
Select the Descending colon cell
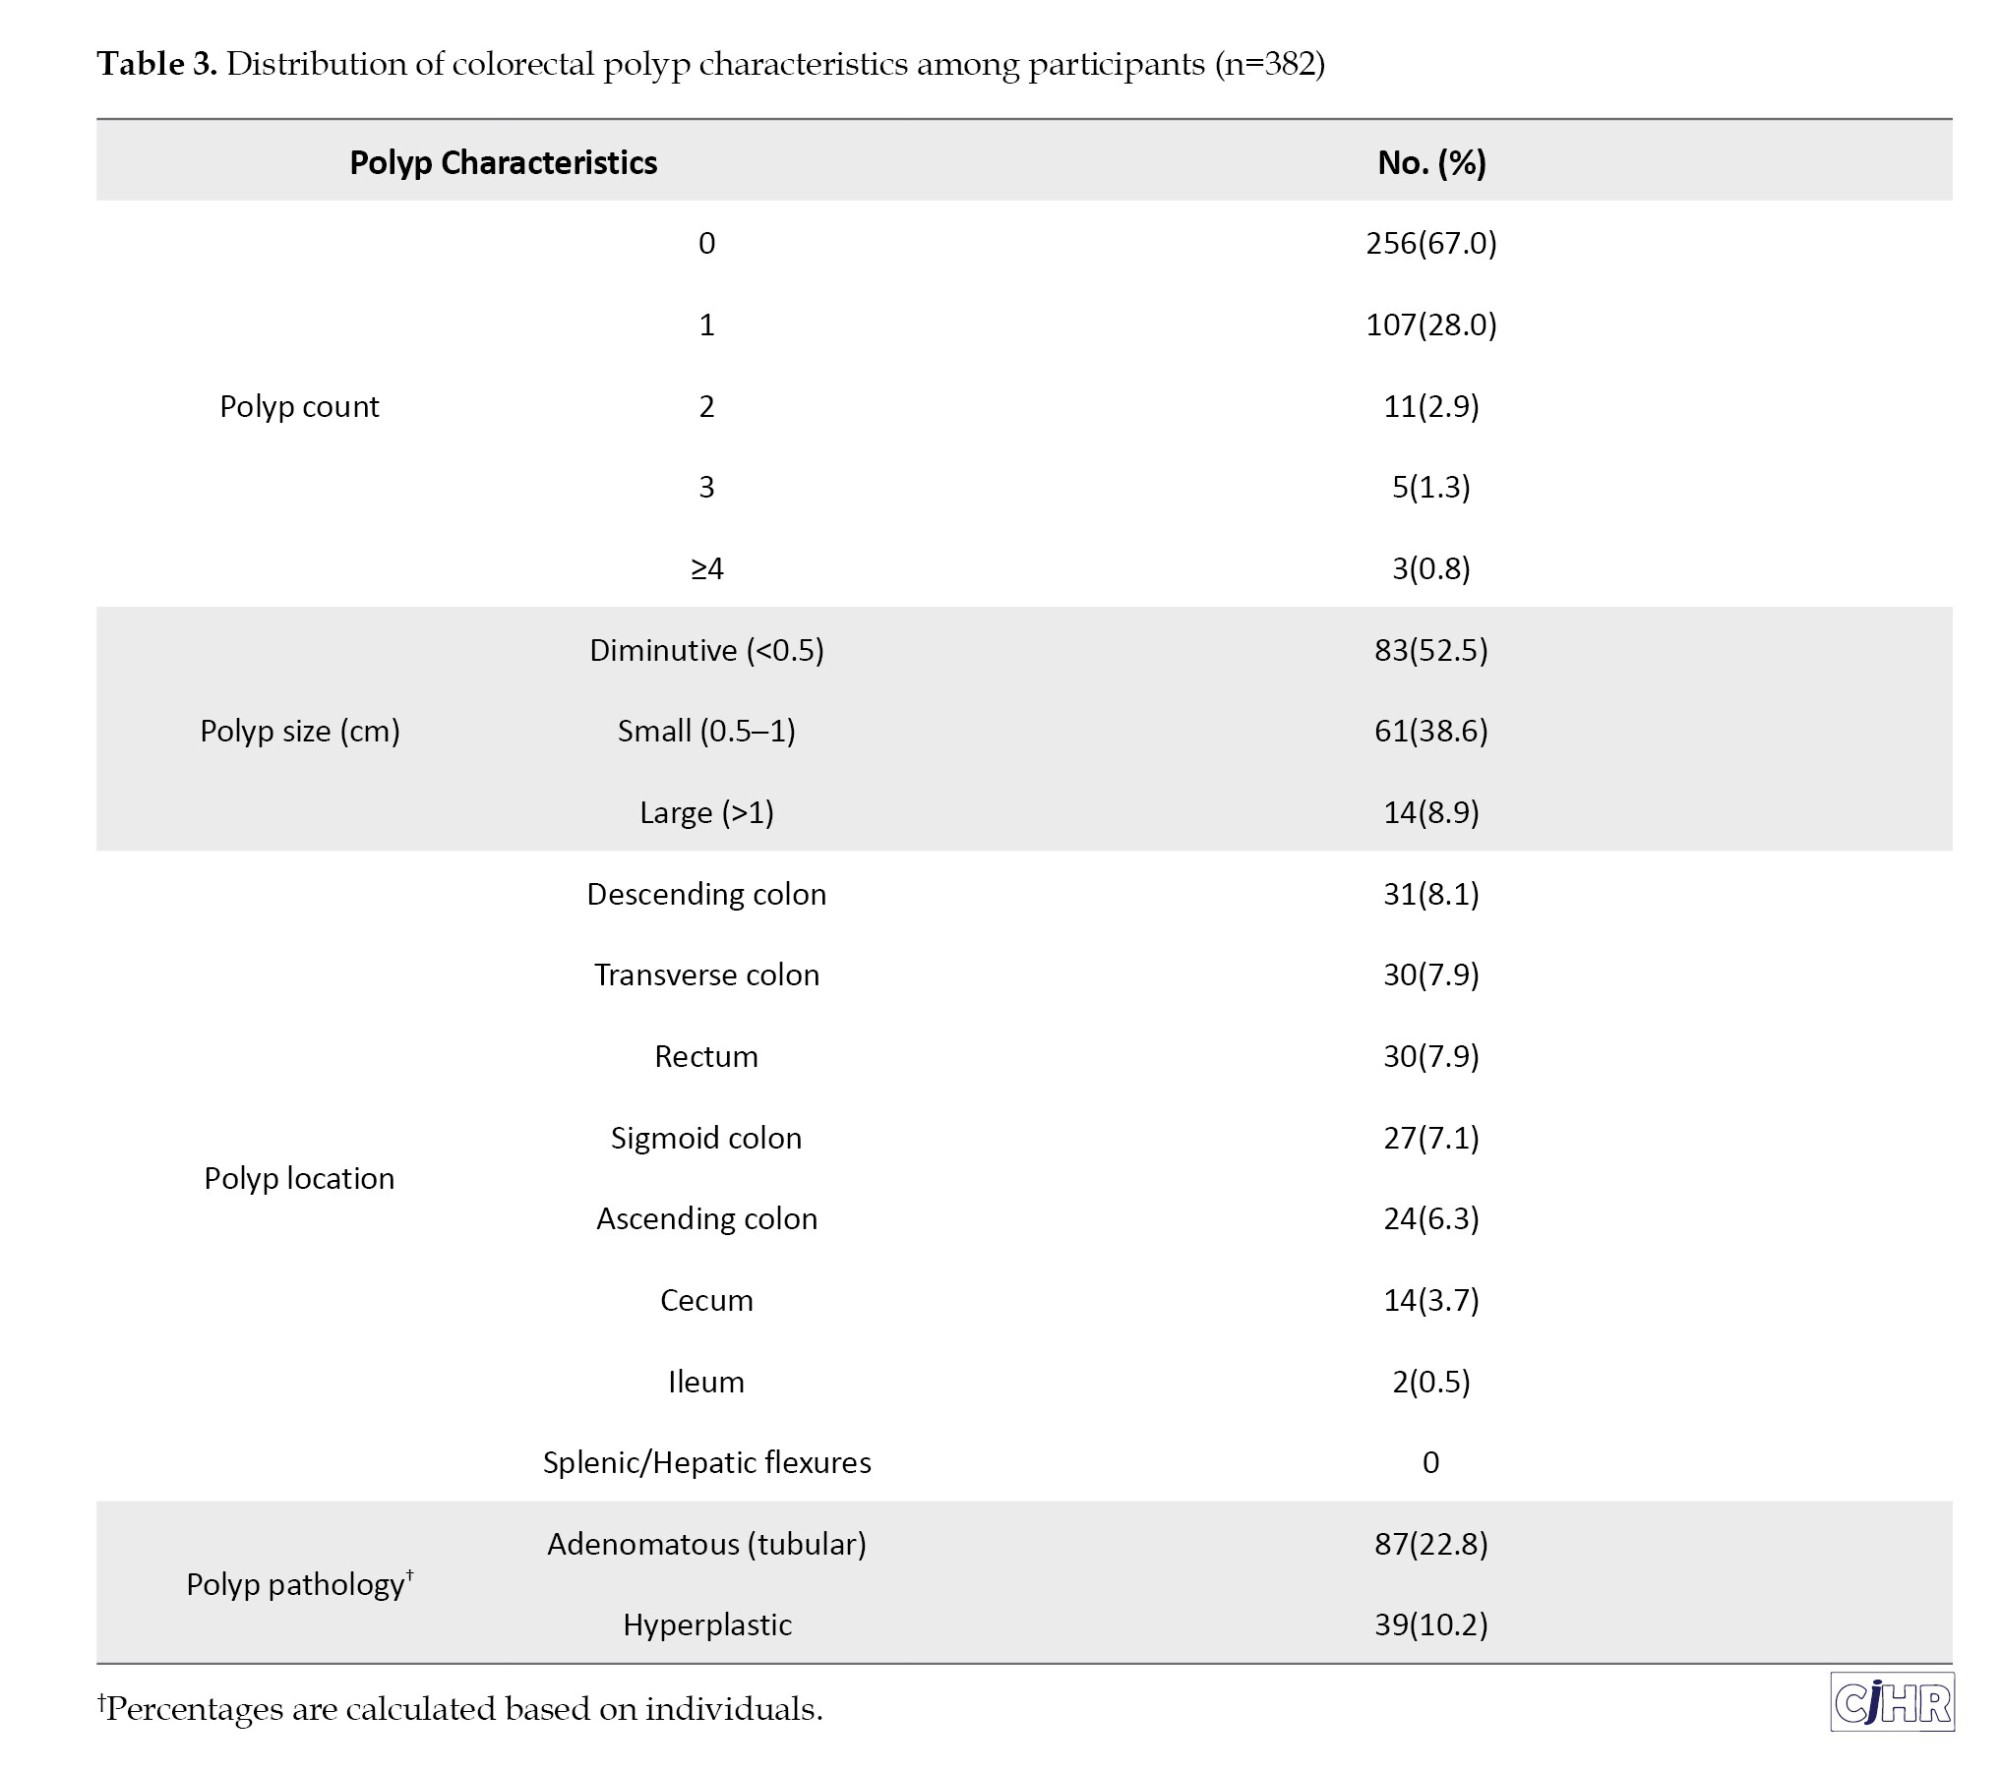(x=706, y=894)
